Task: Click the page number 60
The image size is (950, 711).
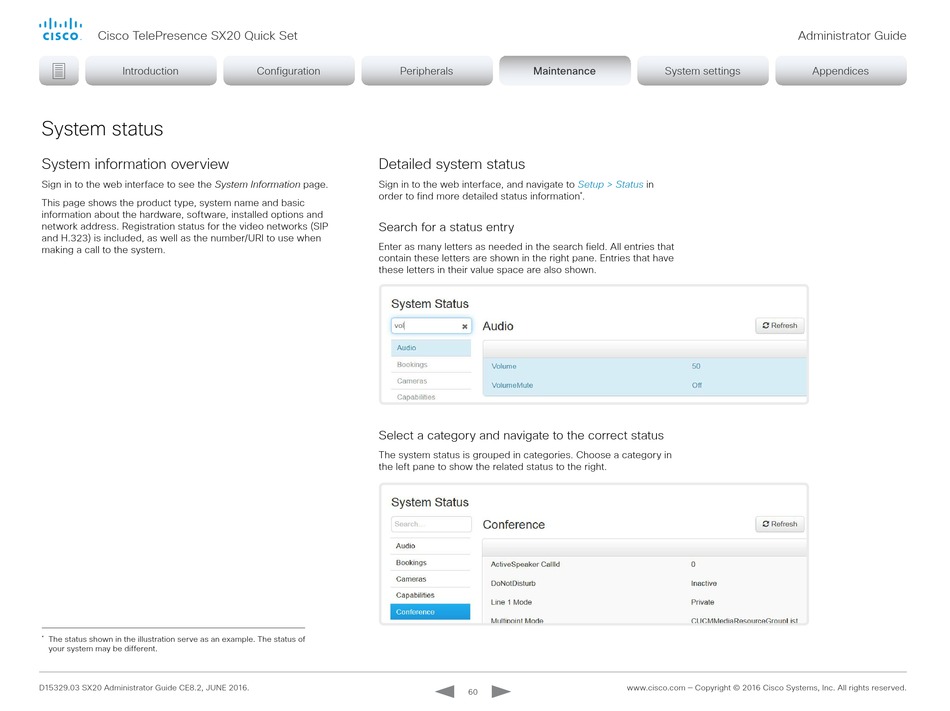Action: (x=473, y=692)
